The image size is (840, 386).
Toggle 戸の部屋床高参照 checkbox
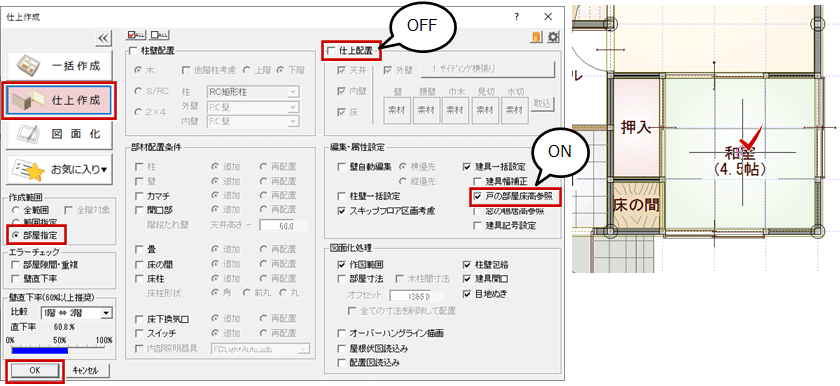pos(477,197)
